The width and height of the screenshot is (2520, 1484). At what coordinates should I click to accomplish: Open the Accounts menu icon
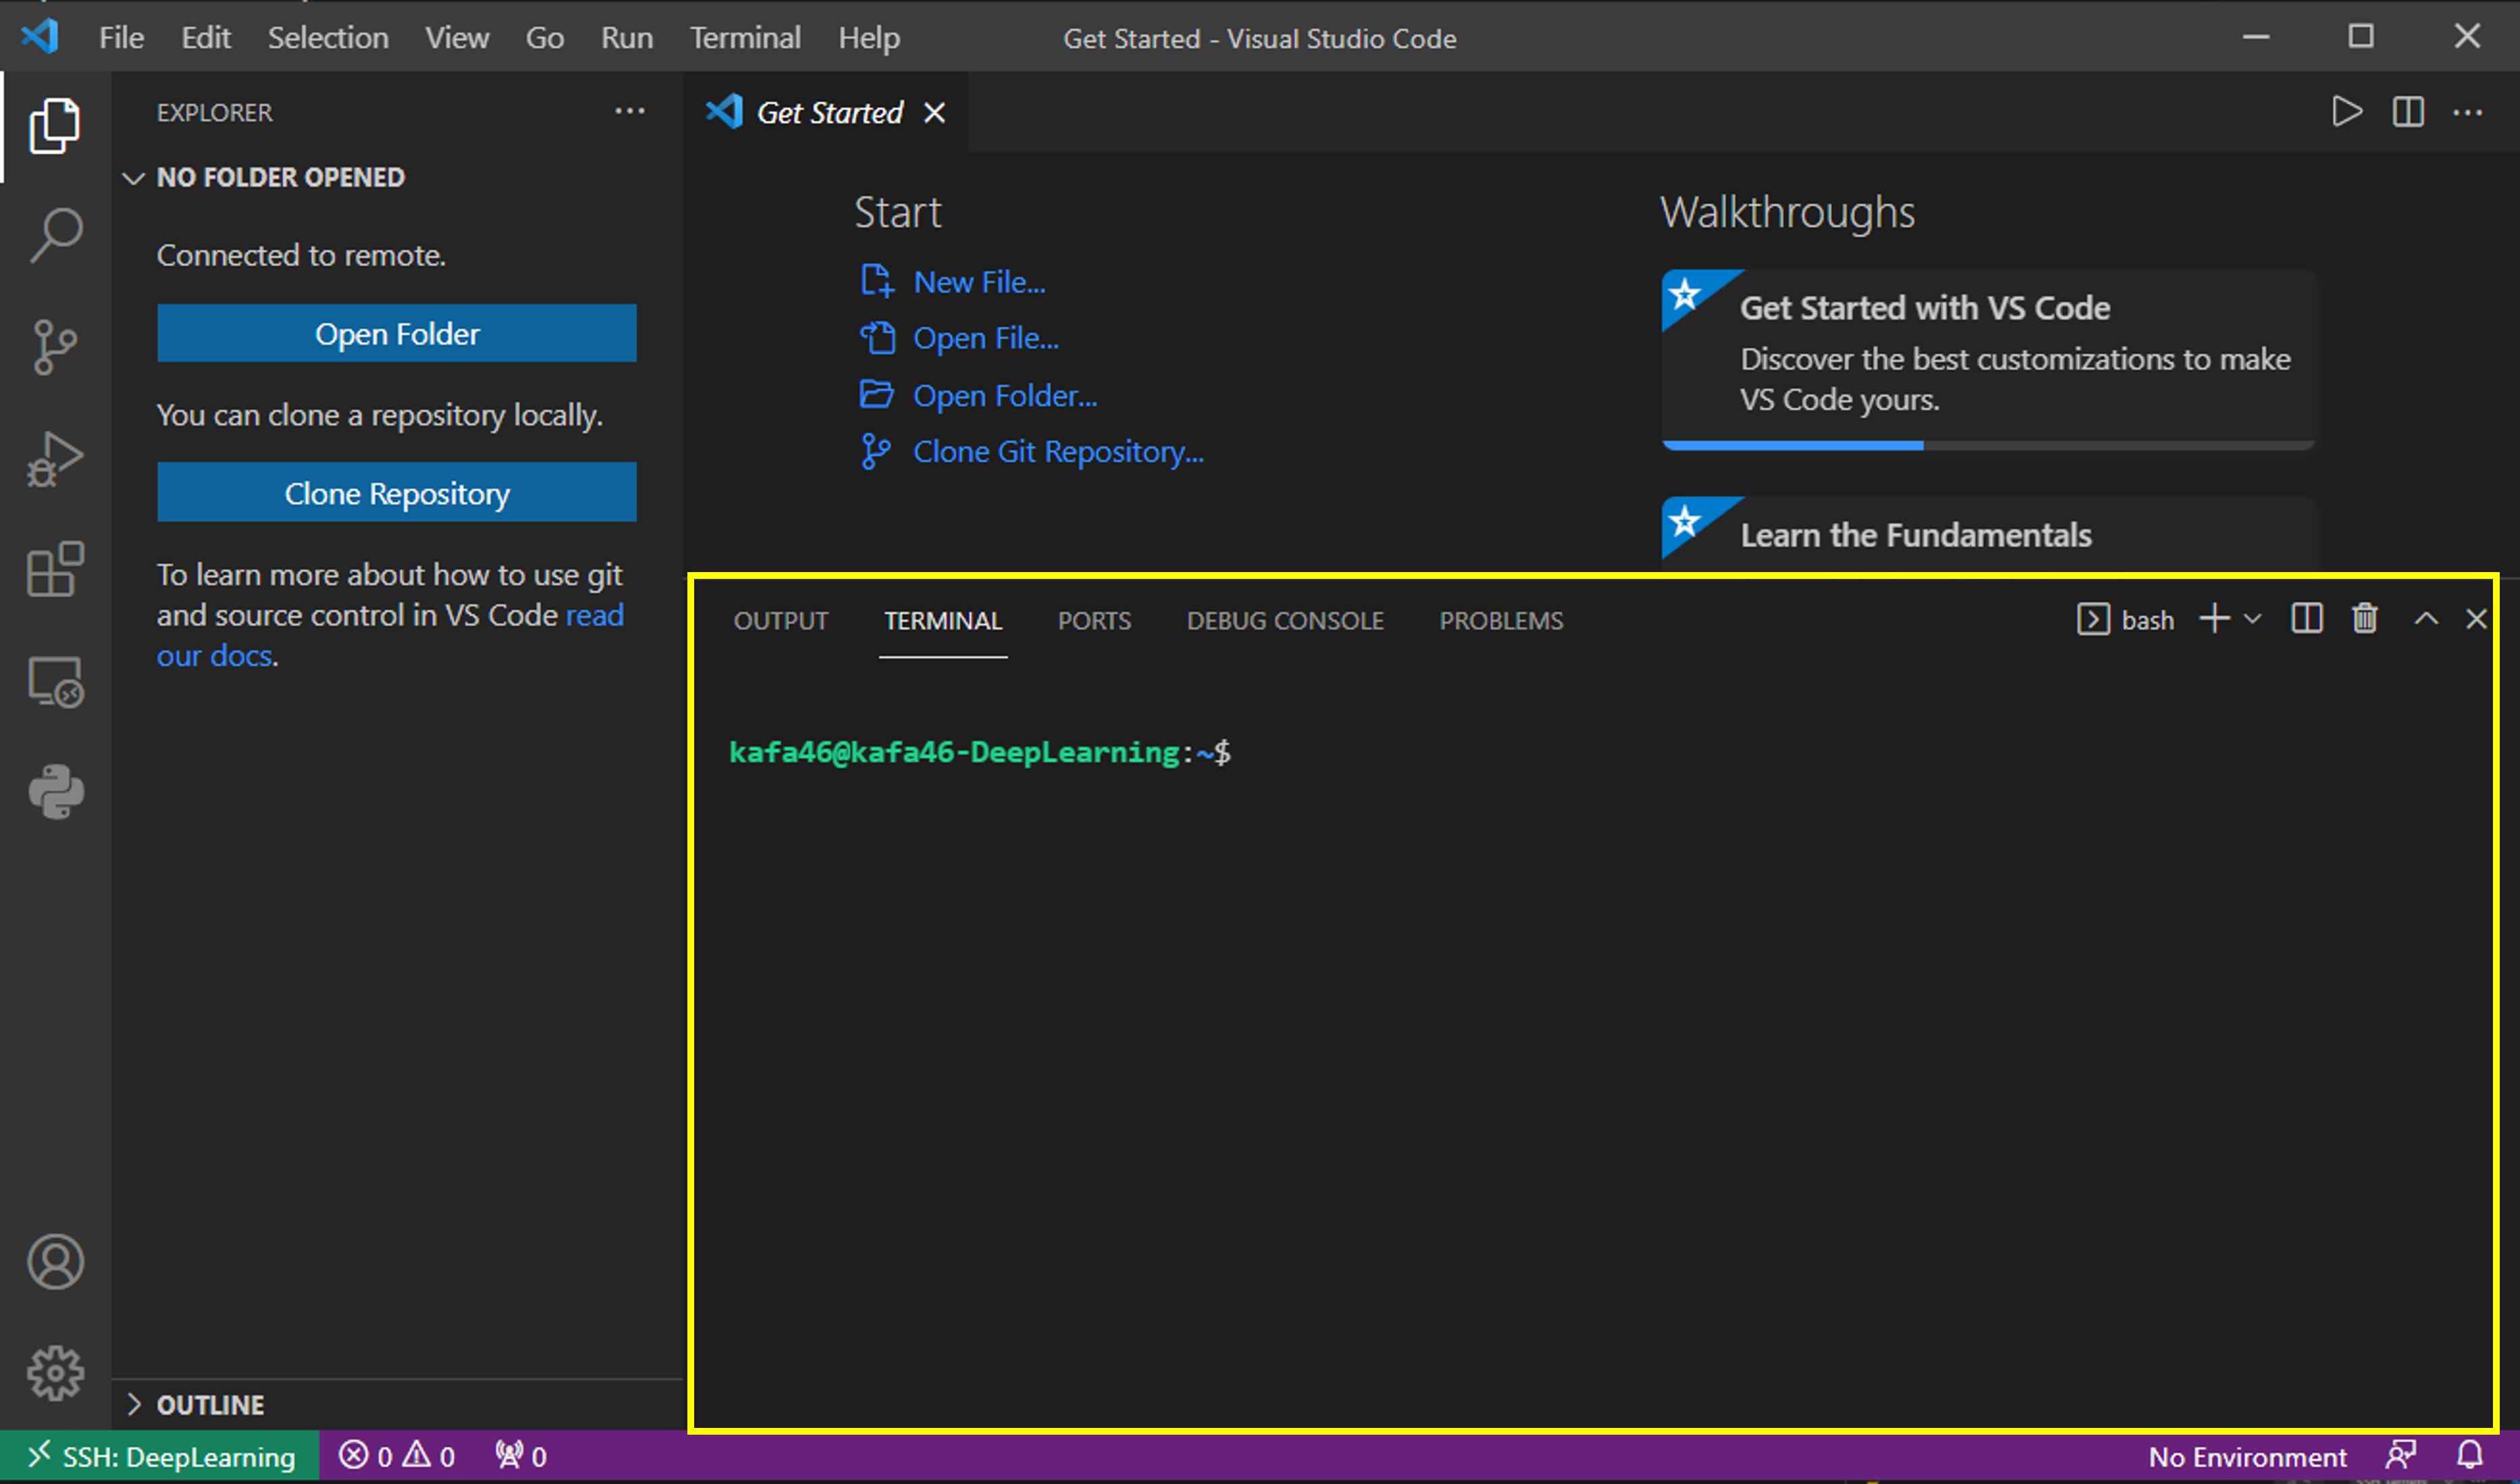[x=55, y=1262]
